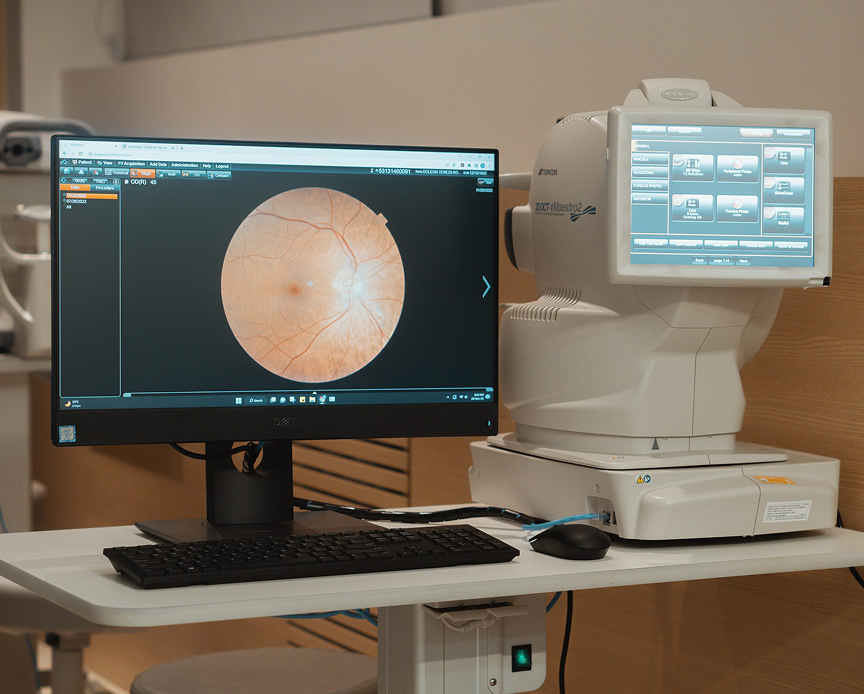Screen dimensions: 864x694
Task: Open the Administration menu
Action: pos(184,164)
